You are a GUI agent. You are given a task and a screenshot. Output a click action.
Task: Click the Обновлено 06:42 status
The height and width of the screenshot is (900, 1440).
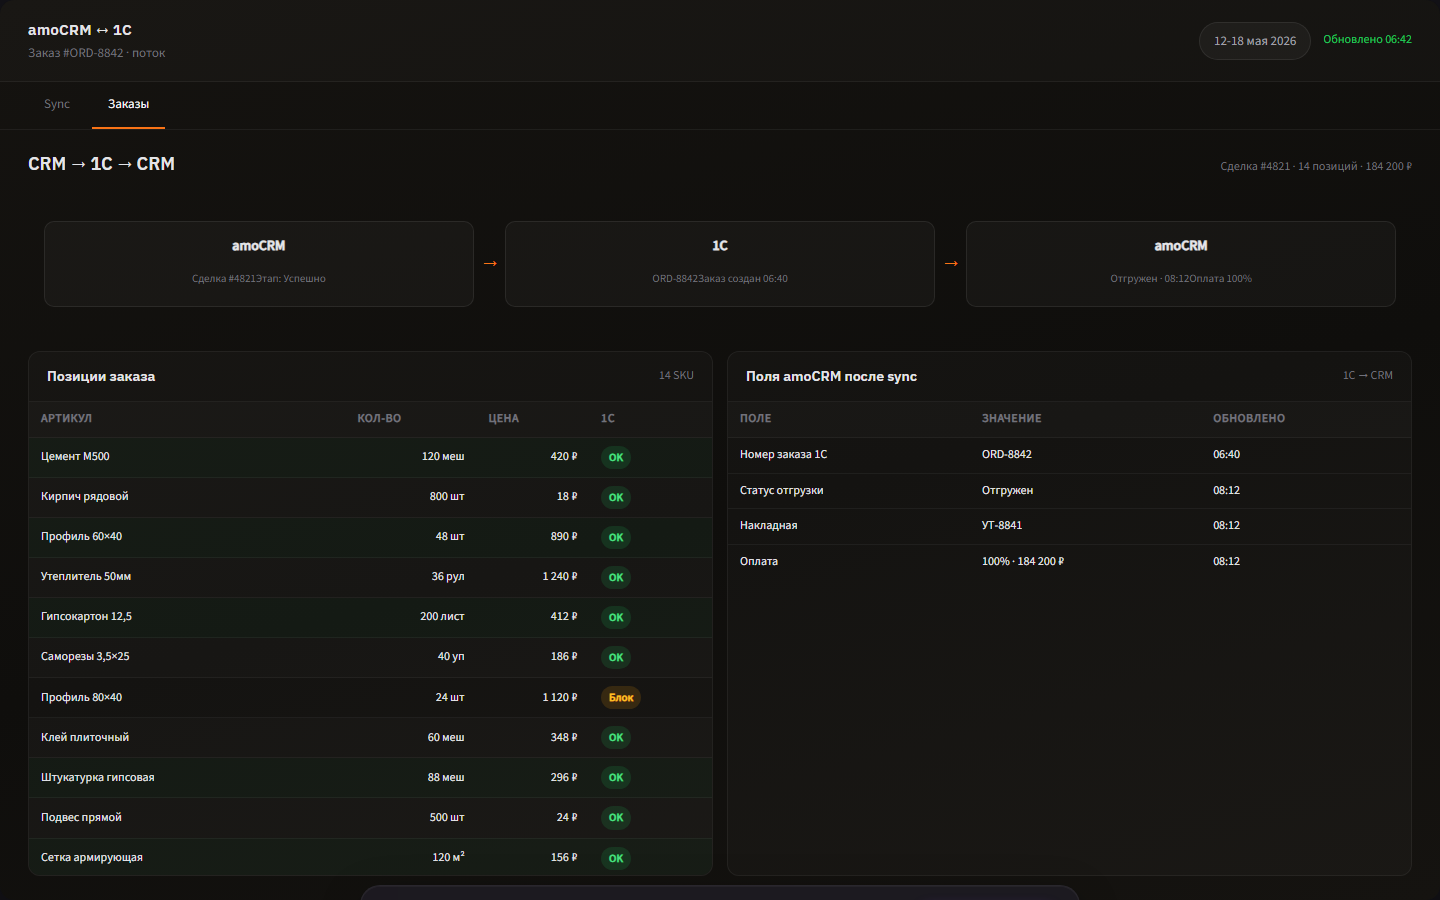pos(1367,40)
